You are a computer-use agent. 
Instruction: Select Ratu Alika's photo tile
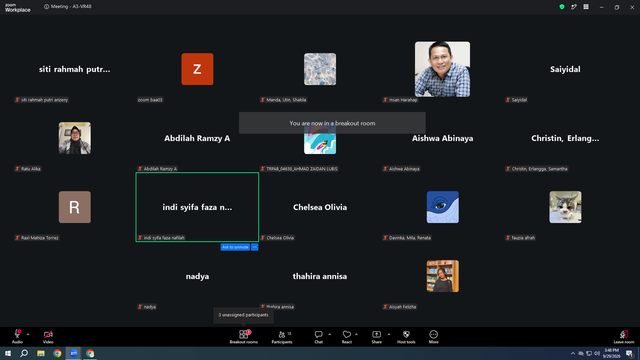pos(75,138)
